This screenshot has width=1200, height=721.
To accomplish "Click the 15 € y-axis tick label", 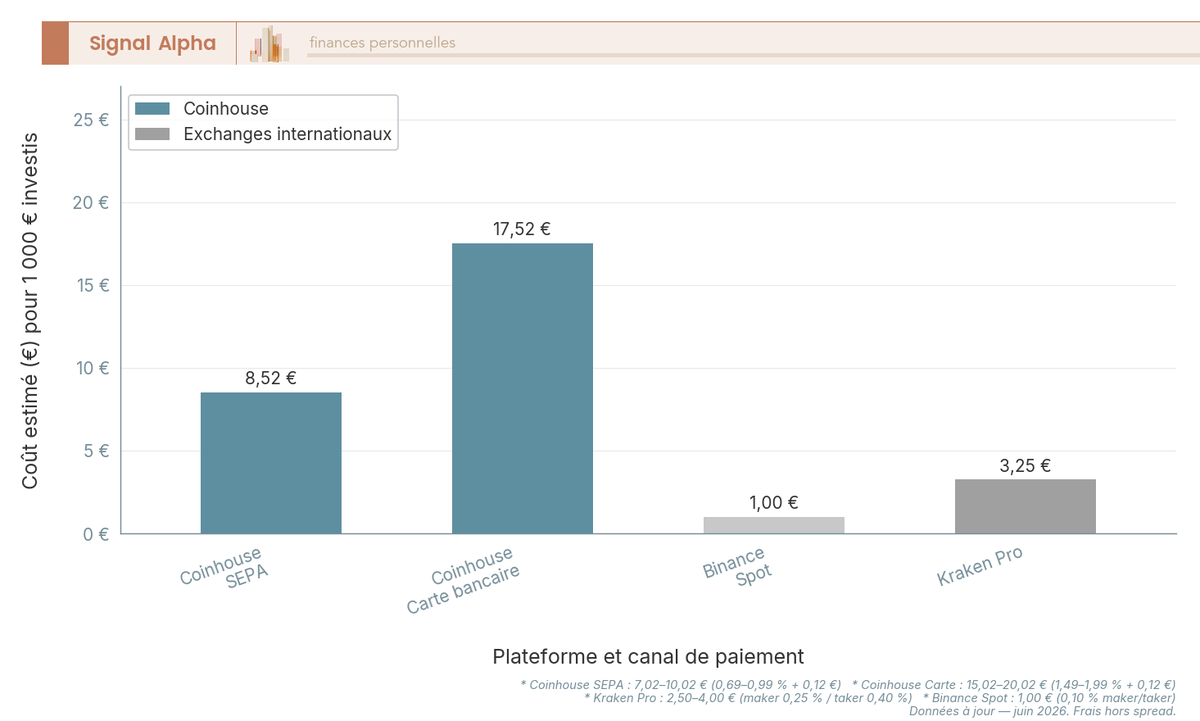I will point(91,285).
